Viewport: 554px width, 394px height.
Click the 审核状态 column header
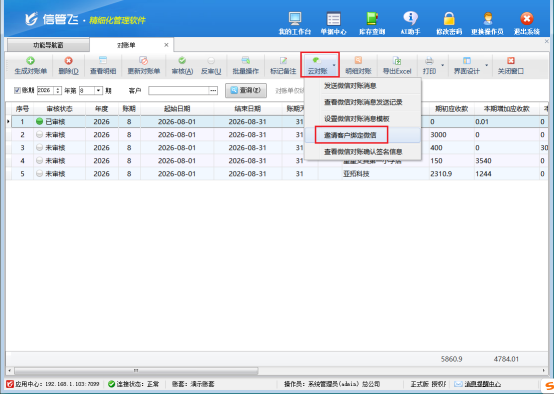pos(59,109)
